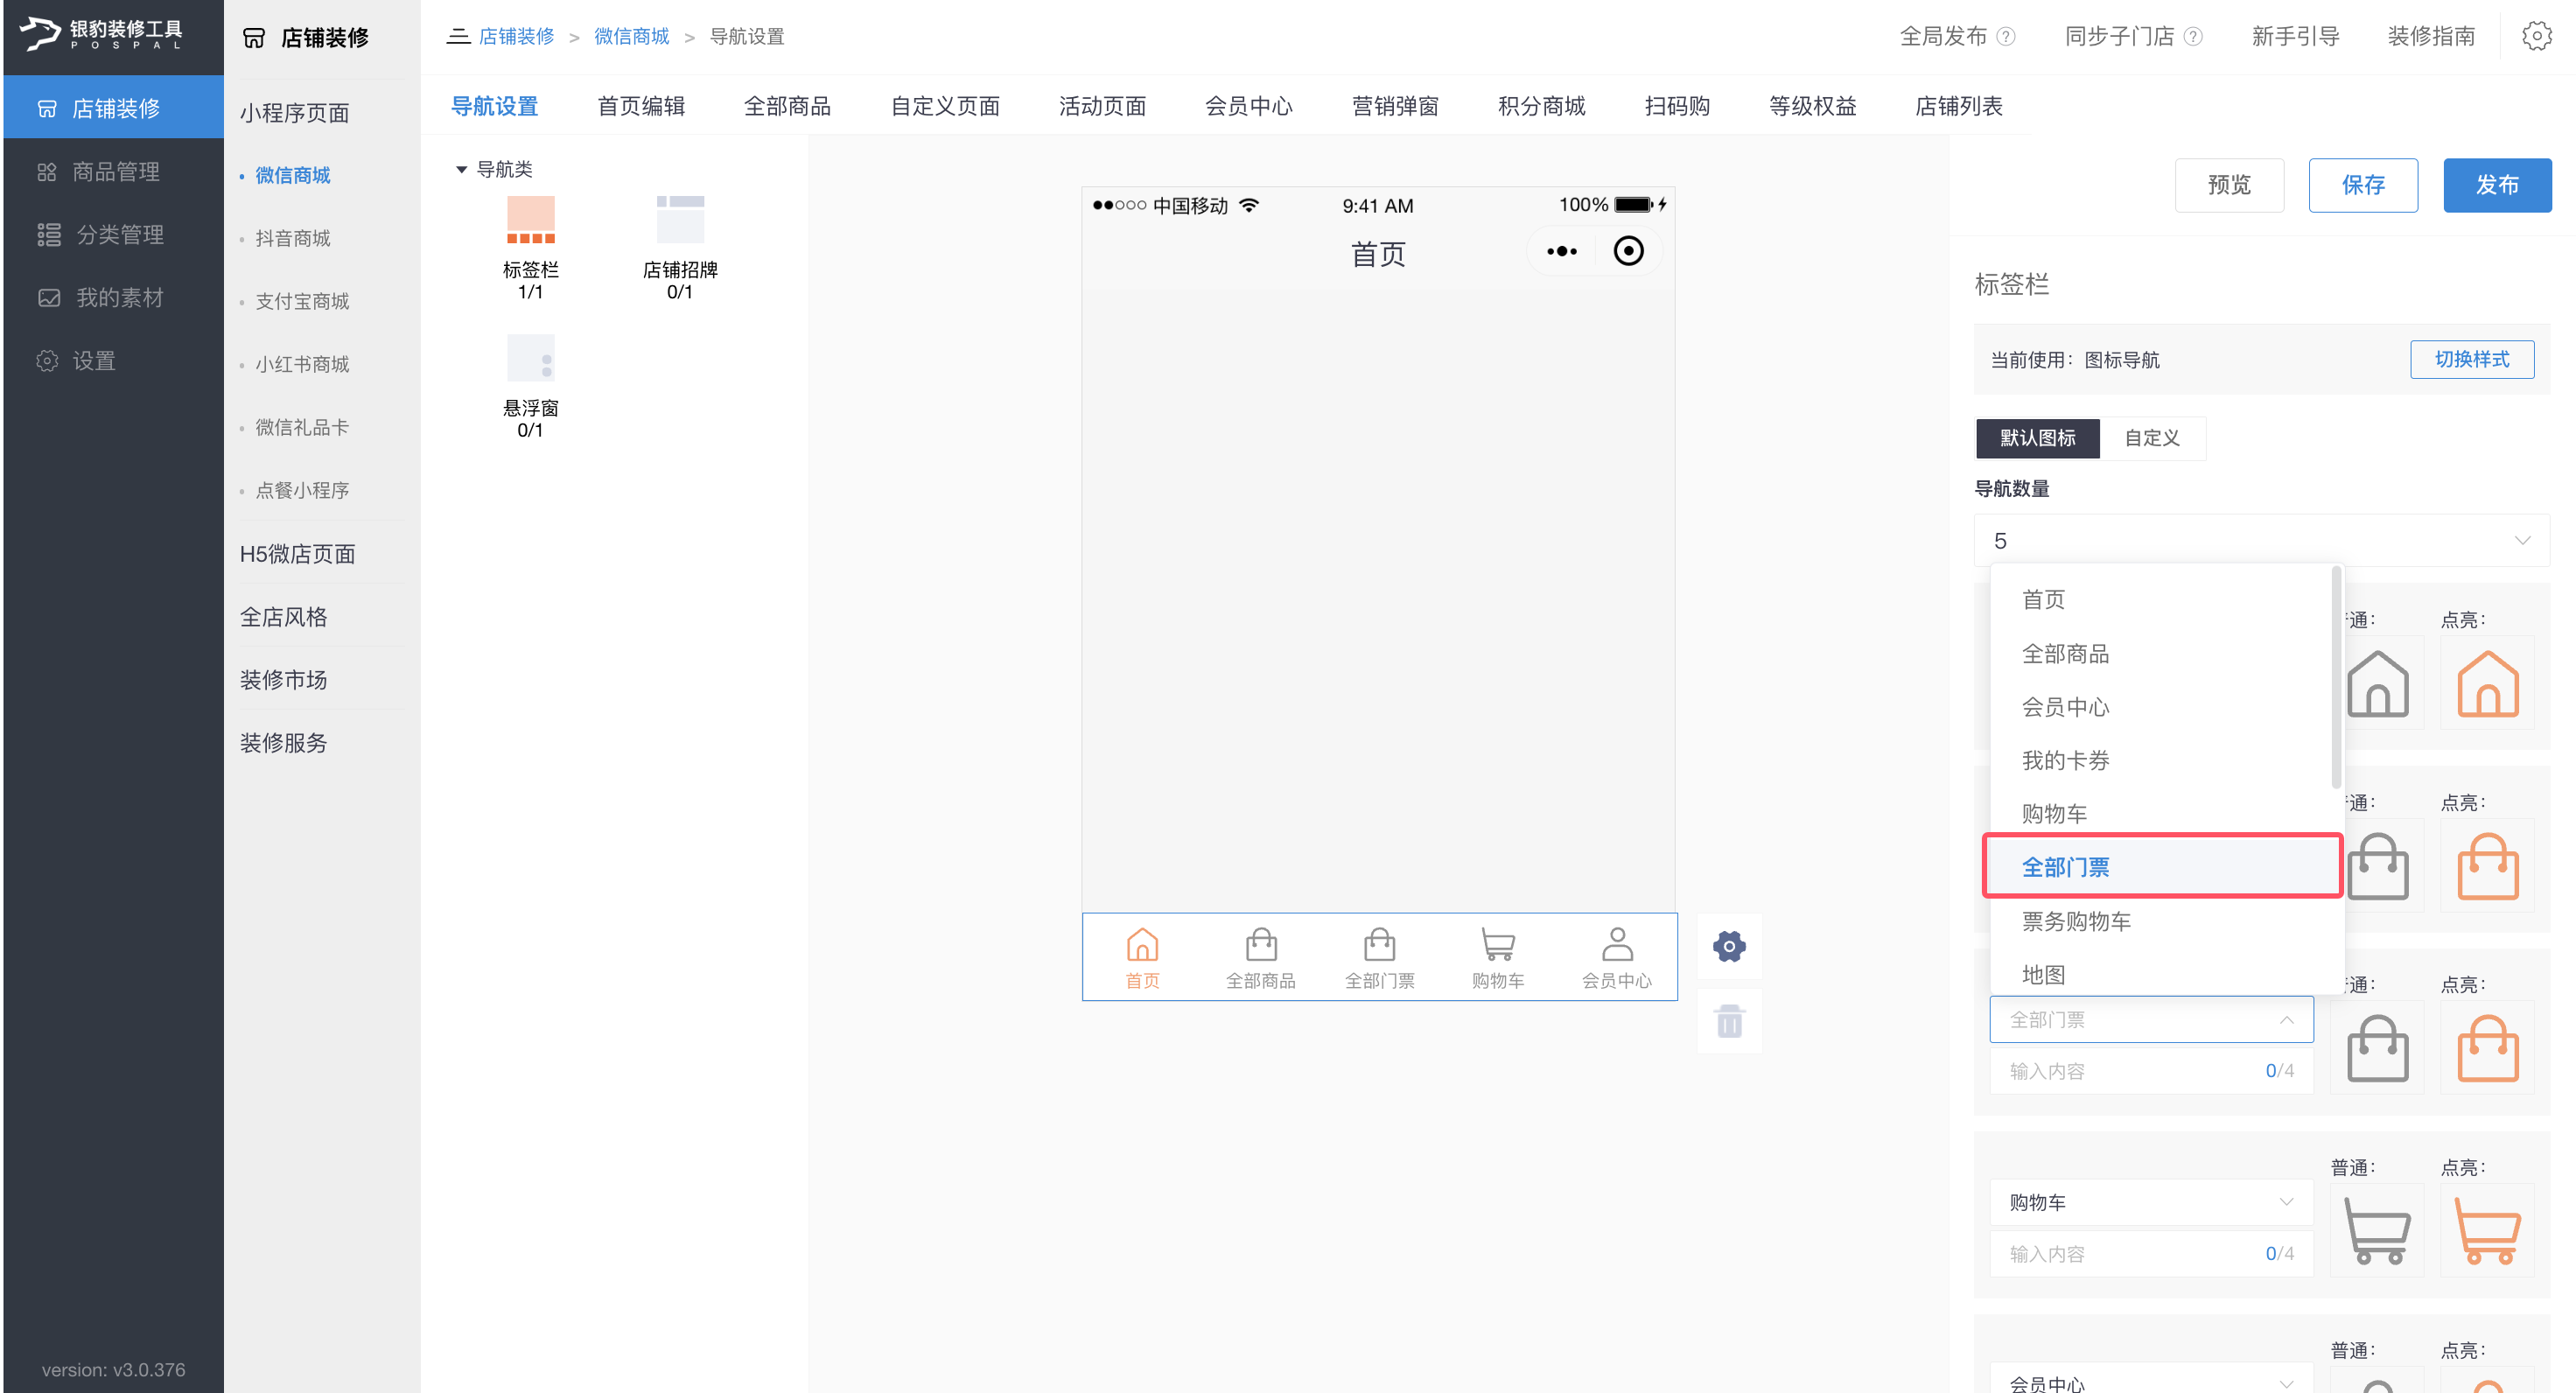Switch to the 扫码购 tab
The height and width of the screenshot is (1393, 2576).
pos(1677,106)
